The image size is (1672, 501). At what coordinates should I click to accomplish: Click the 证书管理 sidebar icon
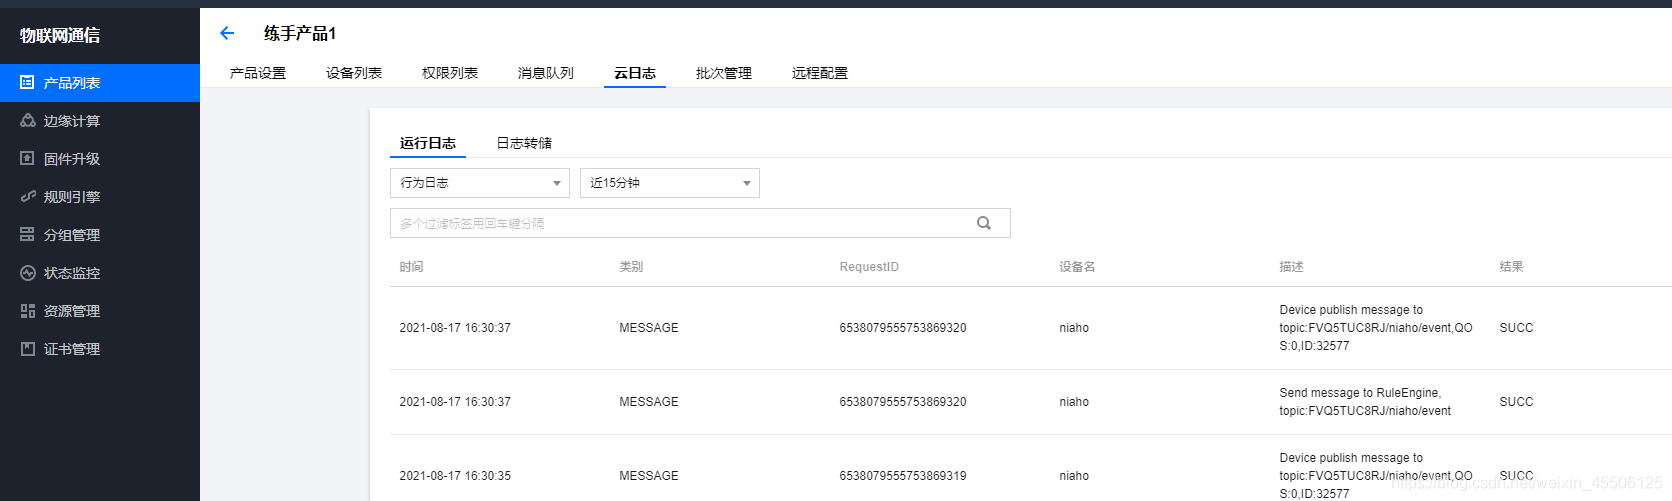[x=27, y=349]
